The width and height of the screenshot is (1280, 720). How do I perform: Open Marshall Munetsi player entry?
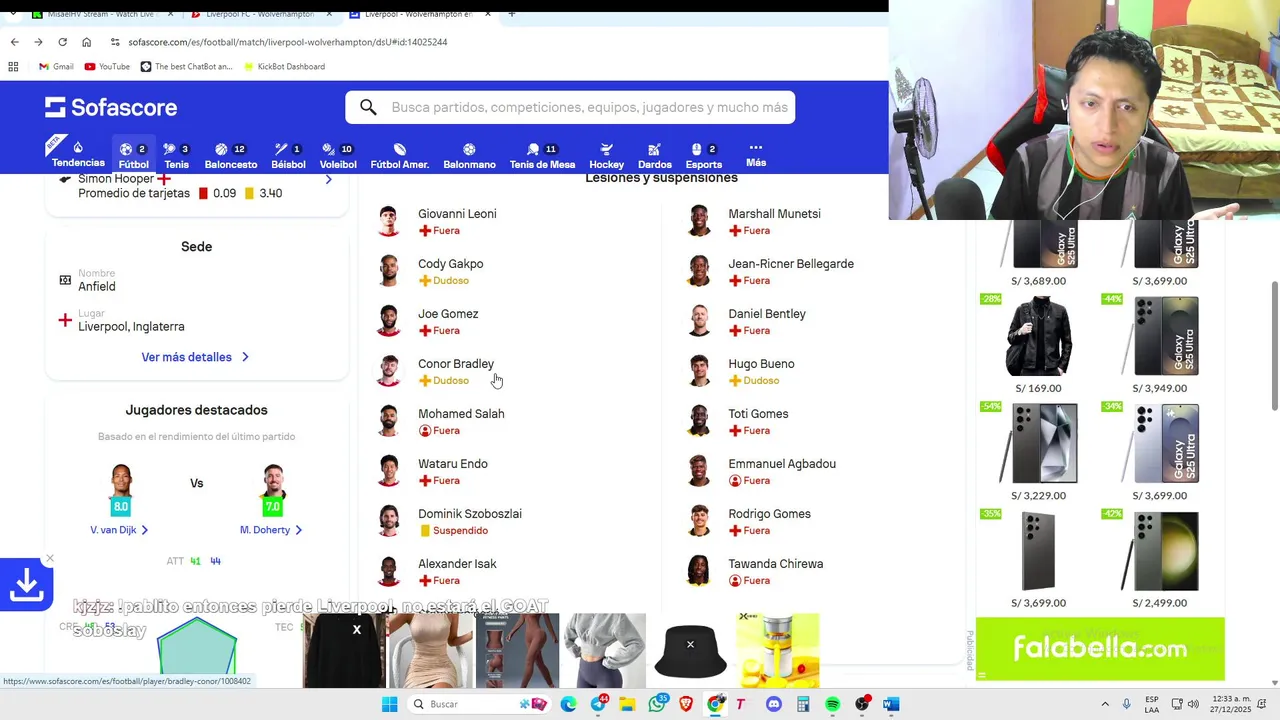774,214
